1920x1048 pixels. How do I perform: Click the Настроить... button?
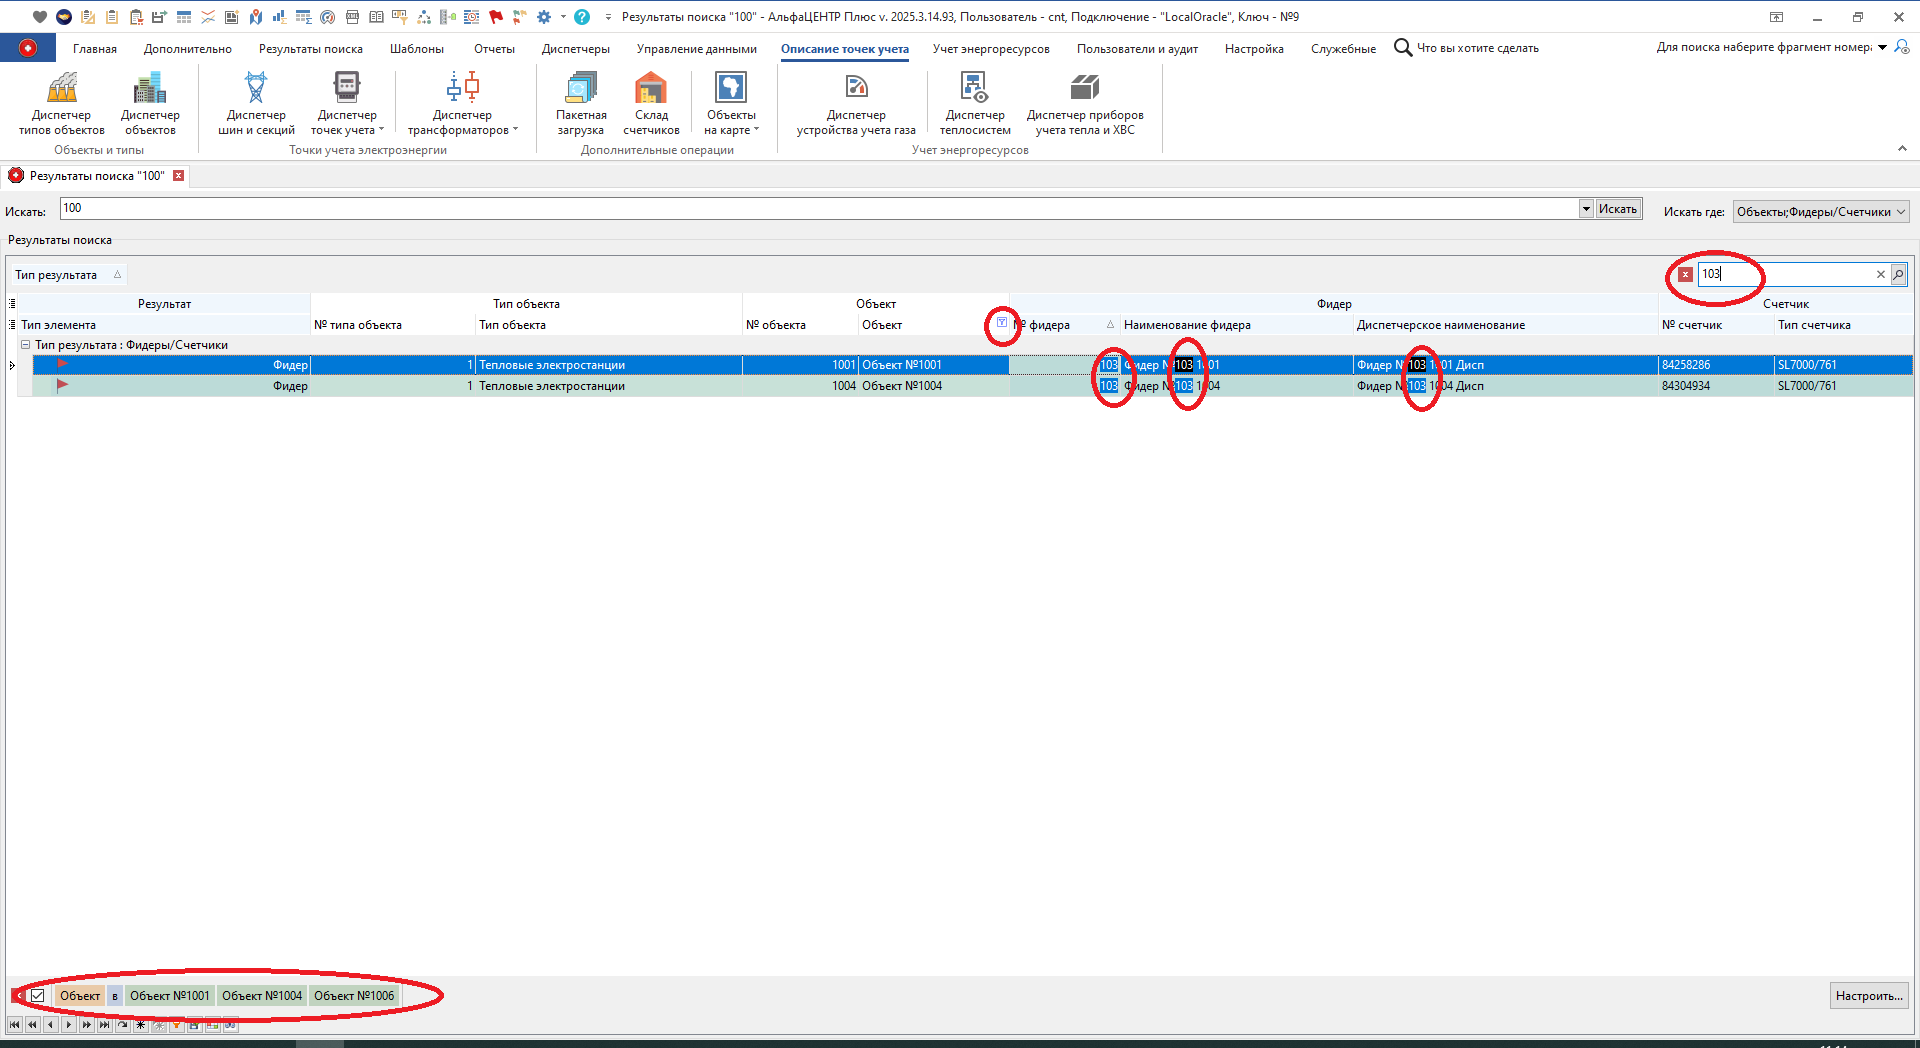1868,996
